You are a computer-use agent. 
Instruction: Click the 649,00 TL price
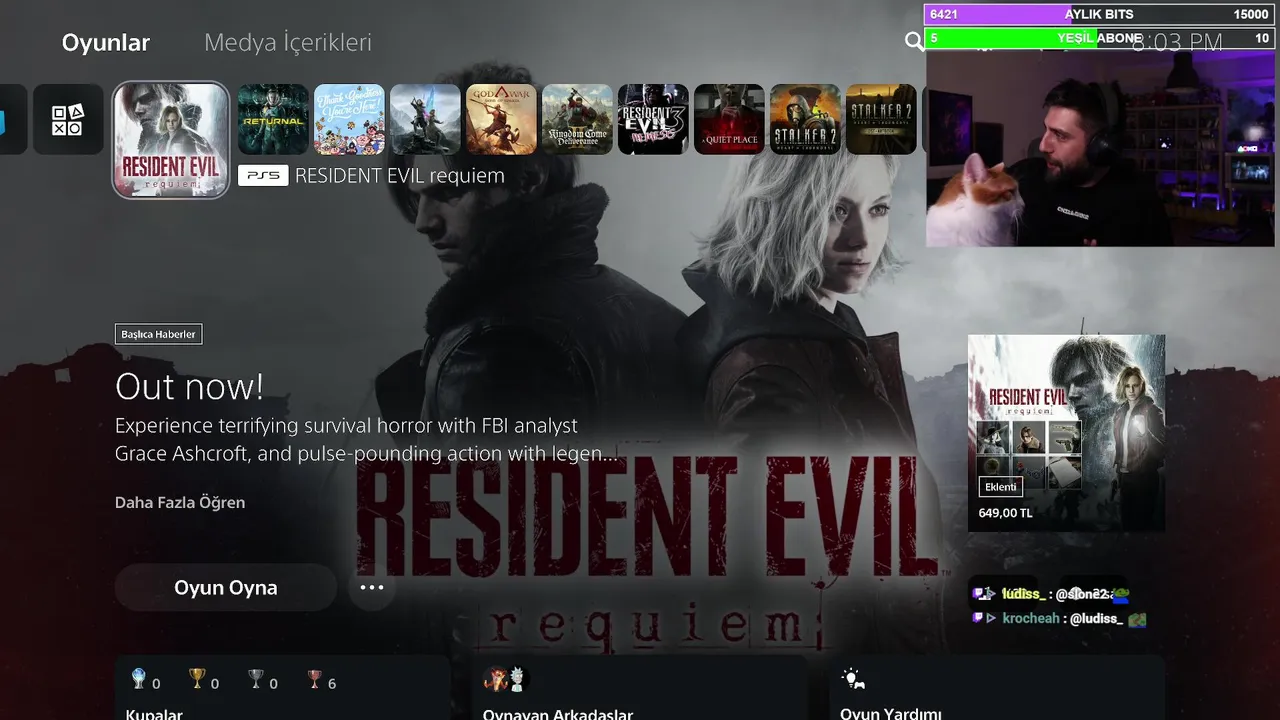tap(1006, 513)
